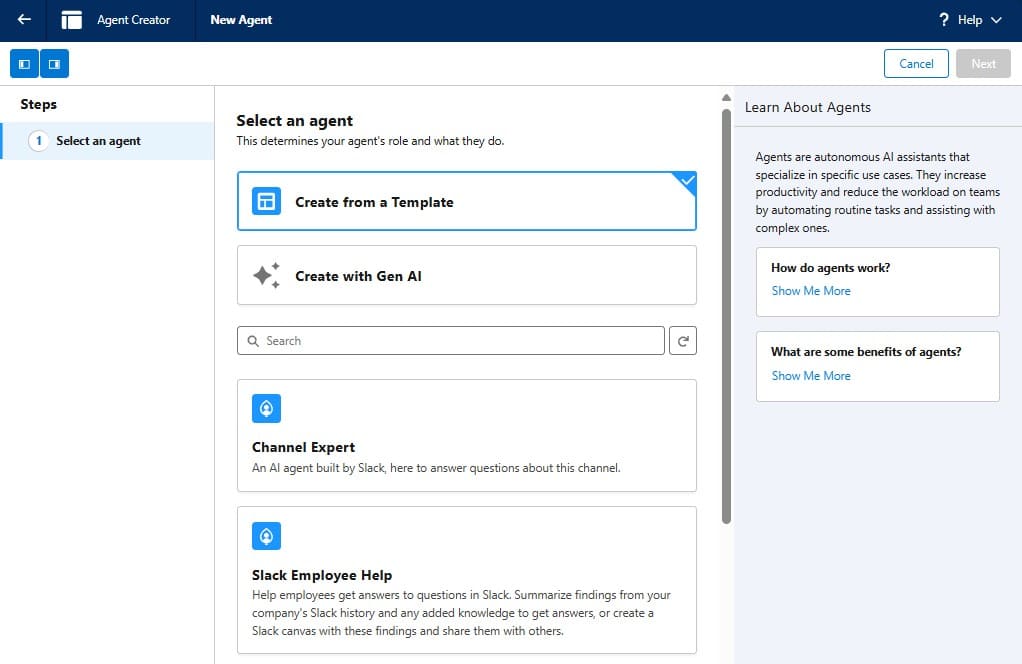Select the Create from a Template option
This screenshot has width=1022, height=664.
tap(466, 202)
